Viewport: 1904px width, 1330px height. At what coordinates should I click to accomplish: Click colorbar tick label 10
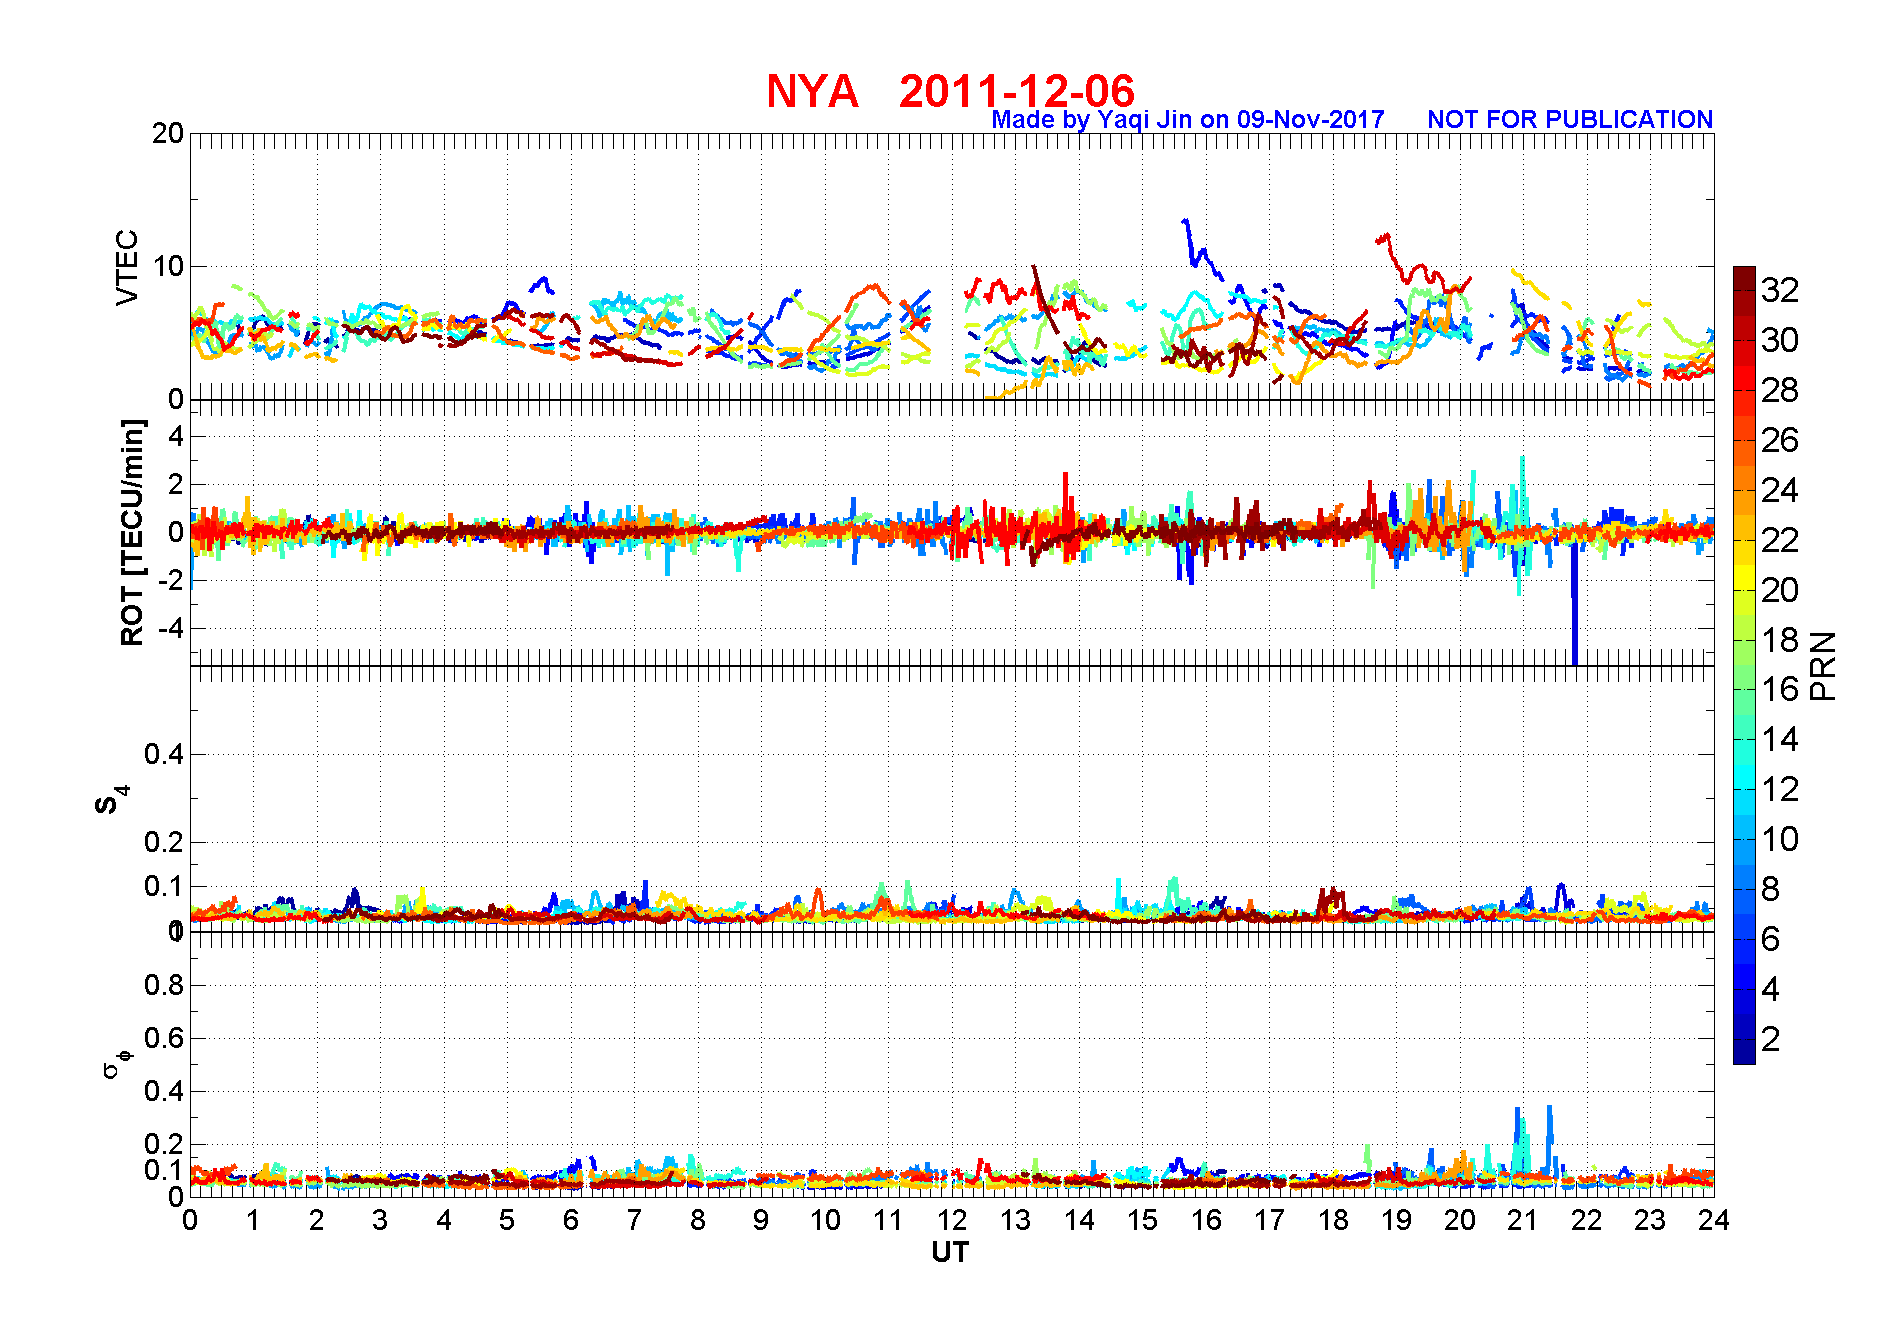pos(1780,839)
